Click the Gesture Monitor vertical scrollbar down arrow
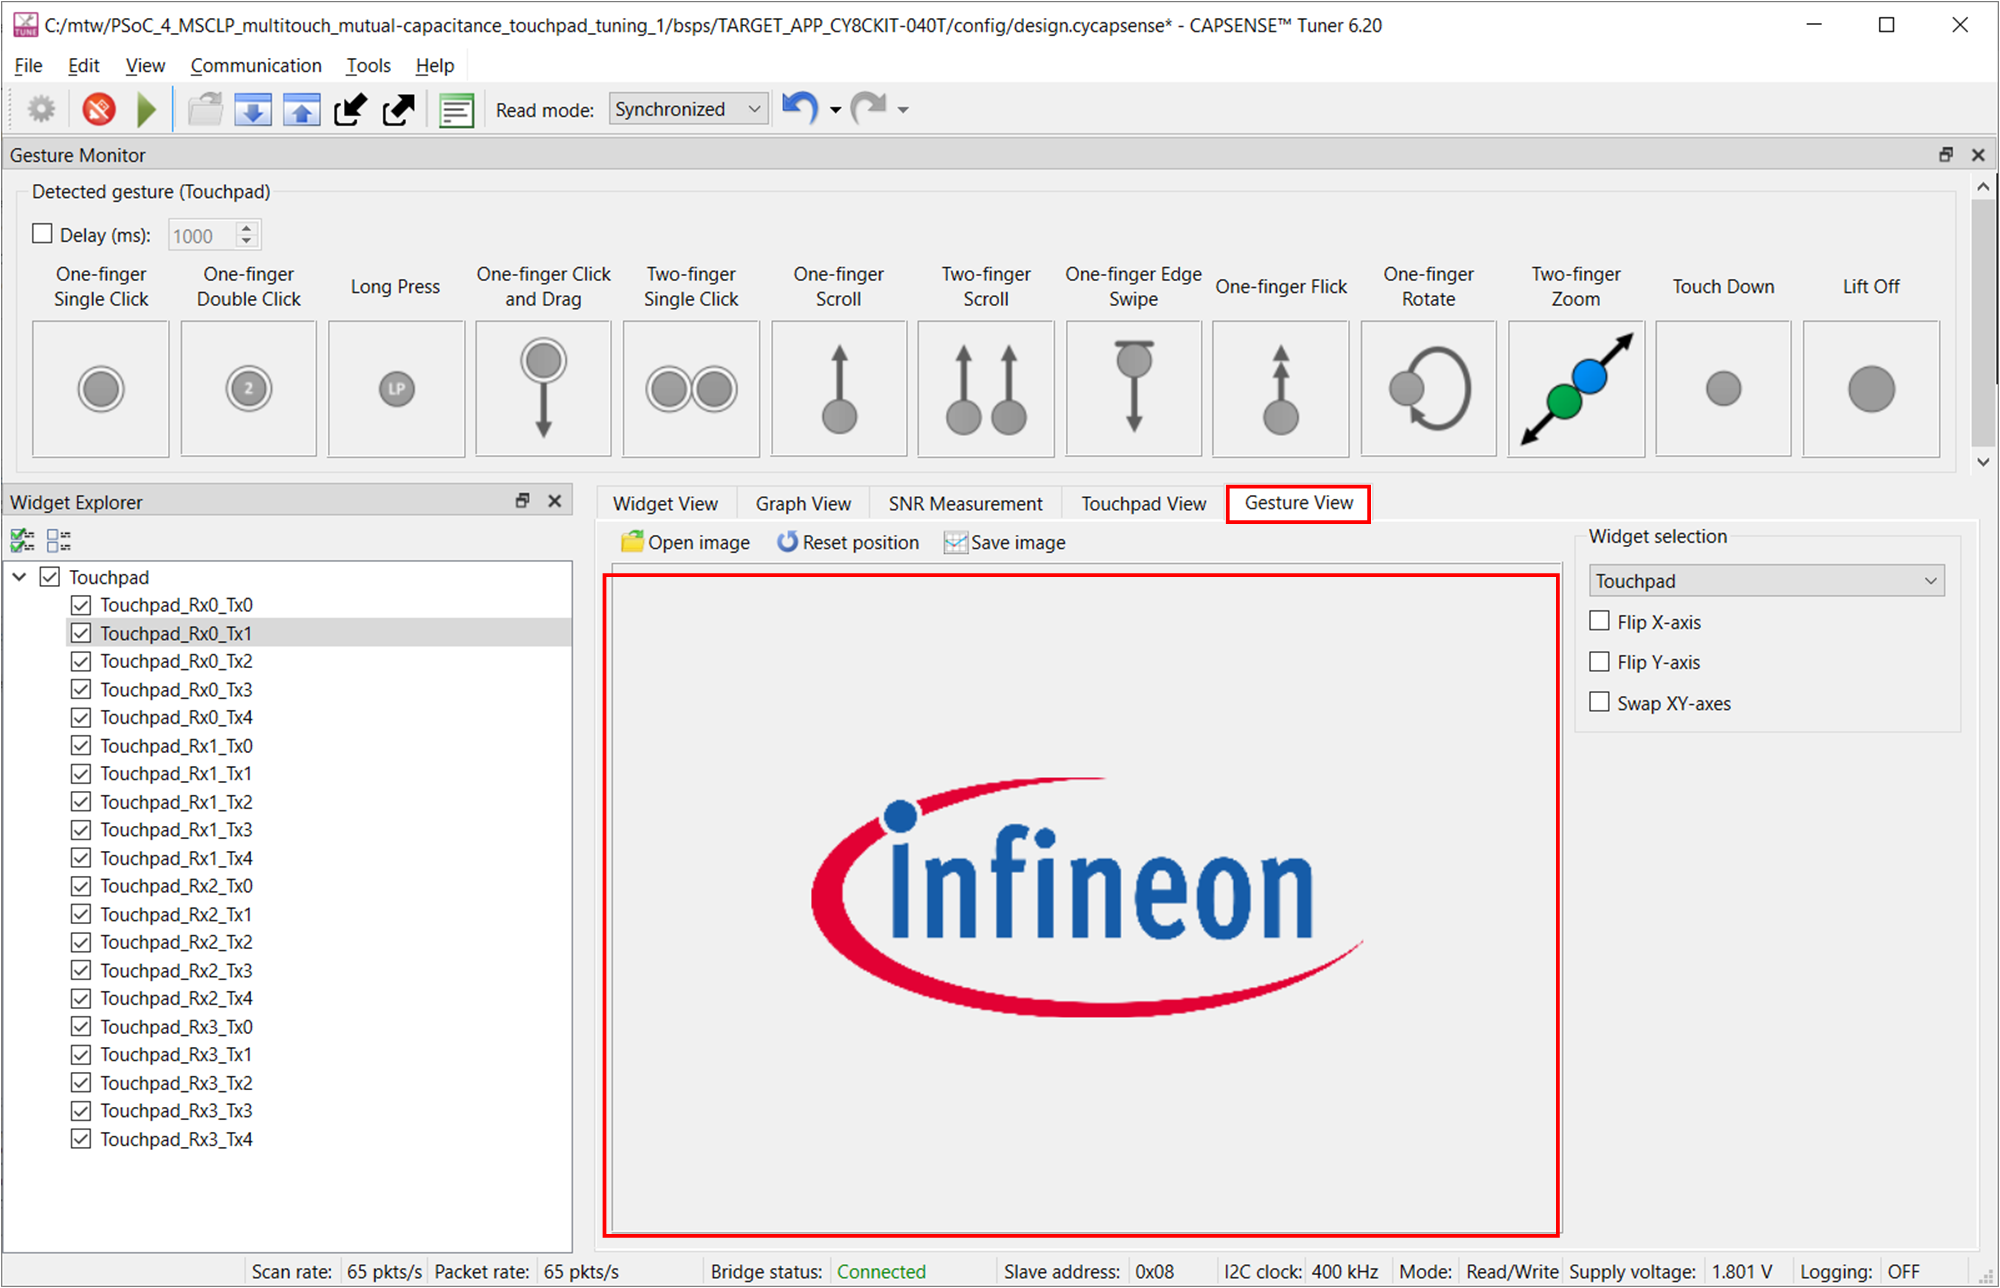 pyautogui.click(x=1983, y=461)
